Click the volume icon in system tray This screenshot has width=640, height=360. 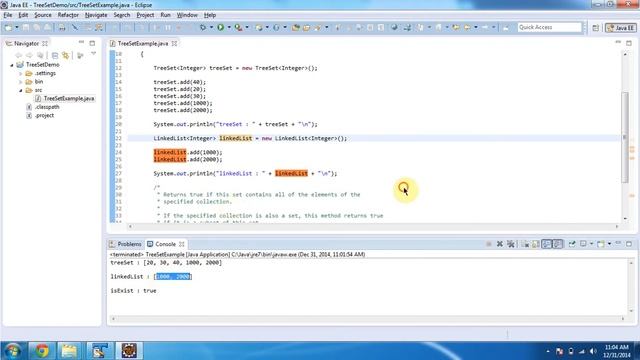pos(593,351)
